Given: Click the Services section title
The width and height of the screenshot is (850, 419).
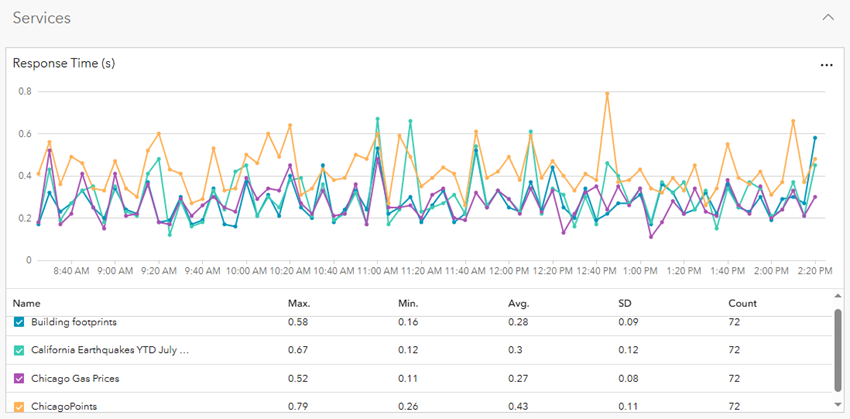Looking at the screenshot, I should point(40,17).
